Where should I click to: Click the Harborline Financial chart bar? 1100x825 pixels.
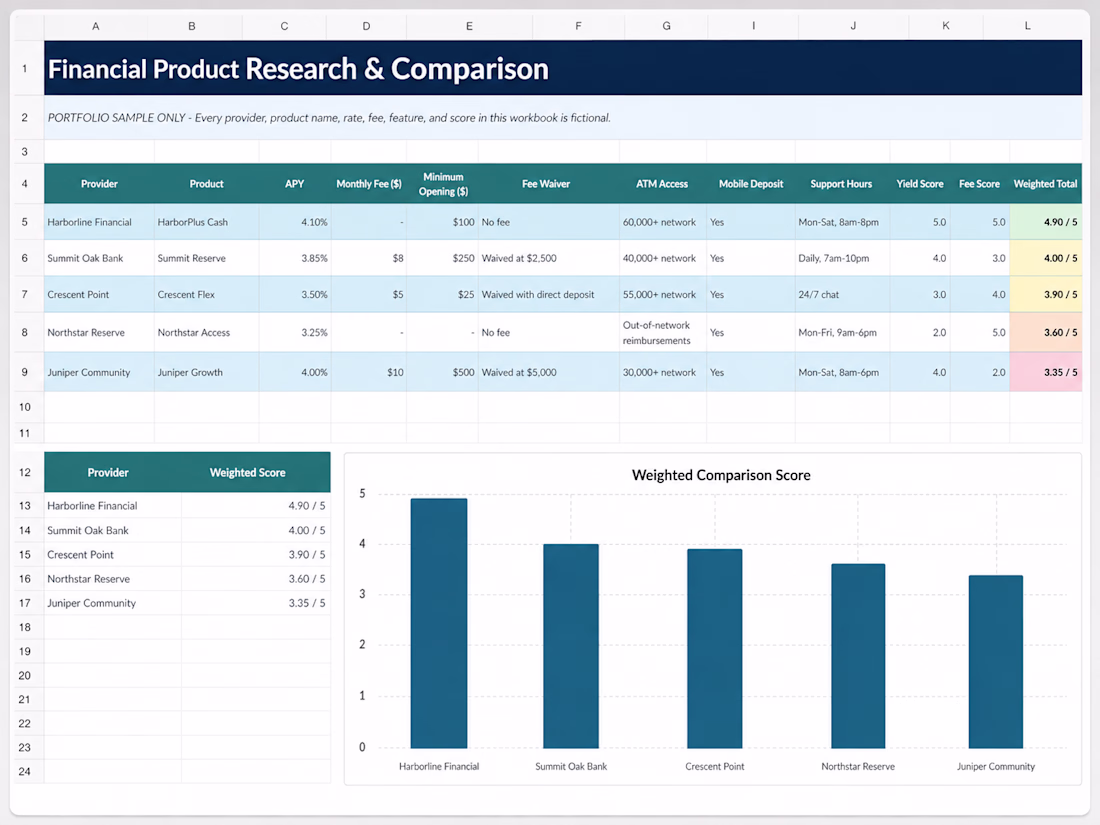pos(439,623)
